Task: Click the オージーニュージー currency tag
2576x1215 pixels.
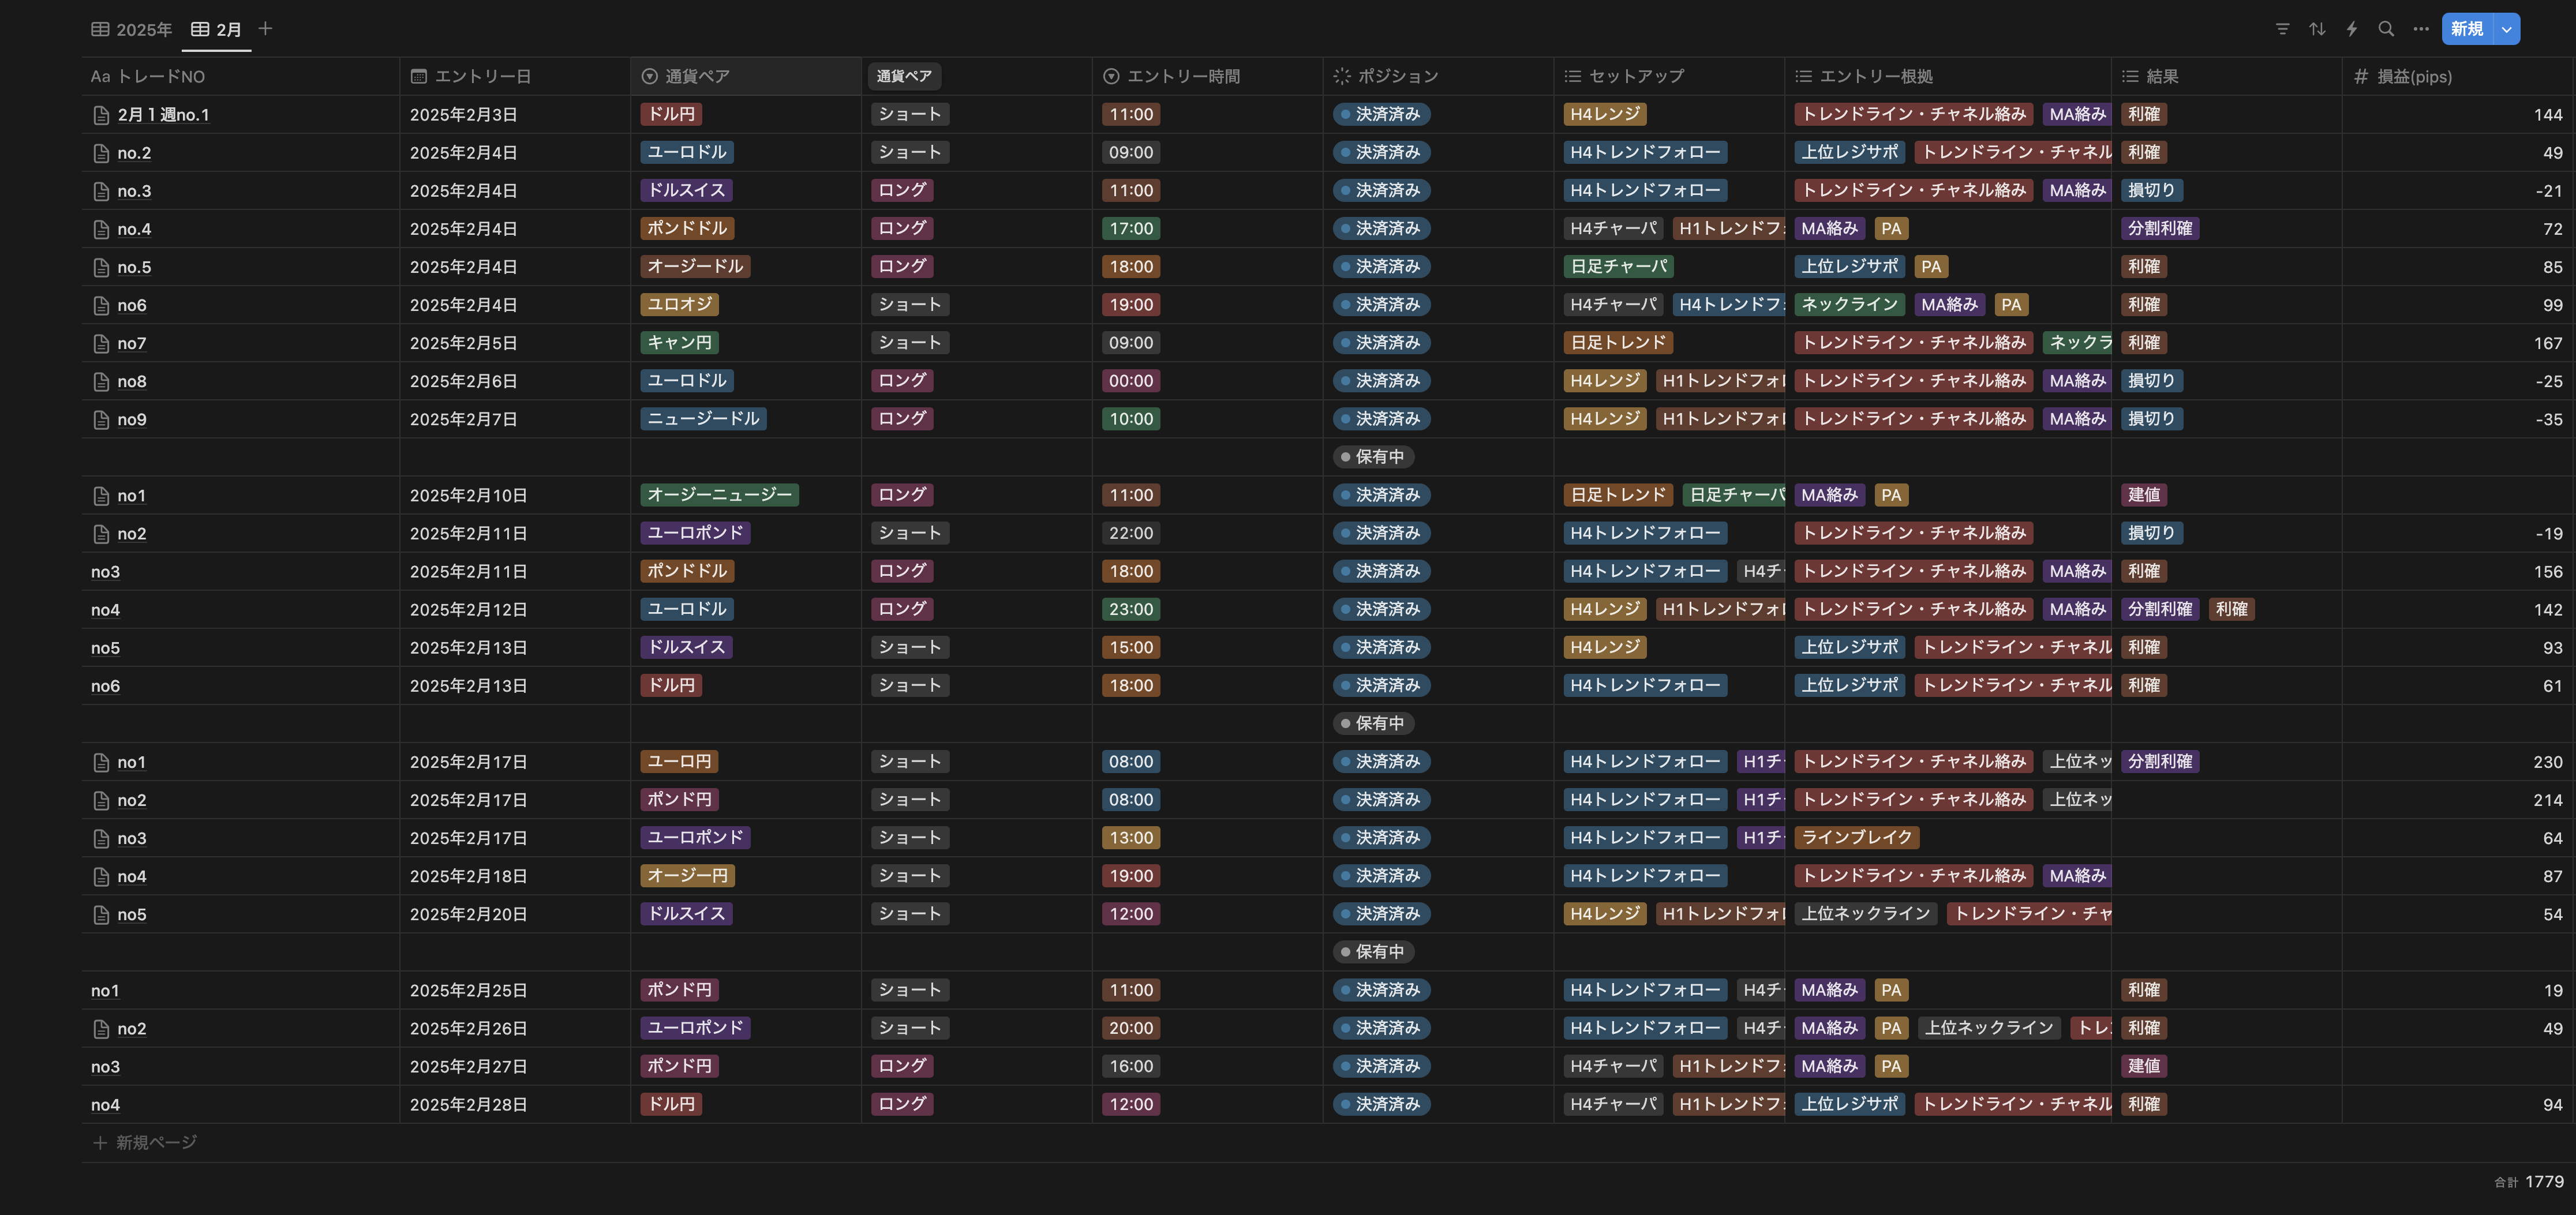Action: [720, 494]
